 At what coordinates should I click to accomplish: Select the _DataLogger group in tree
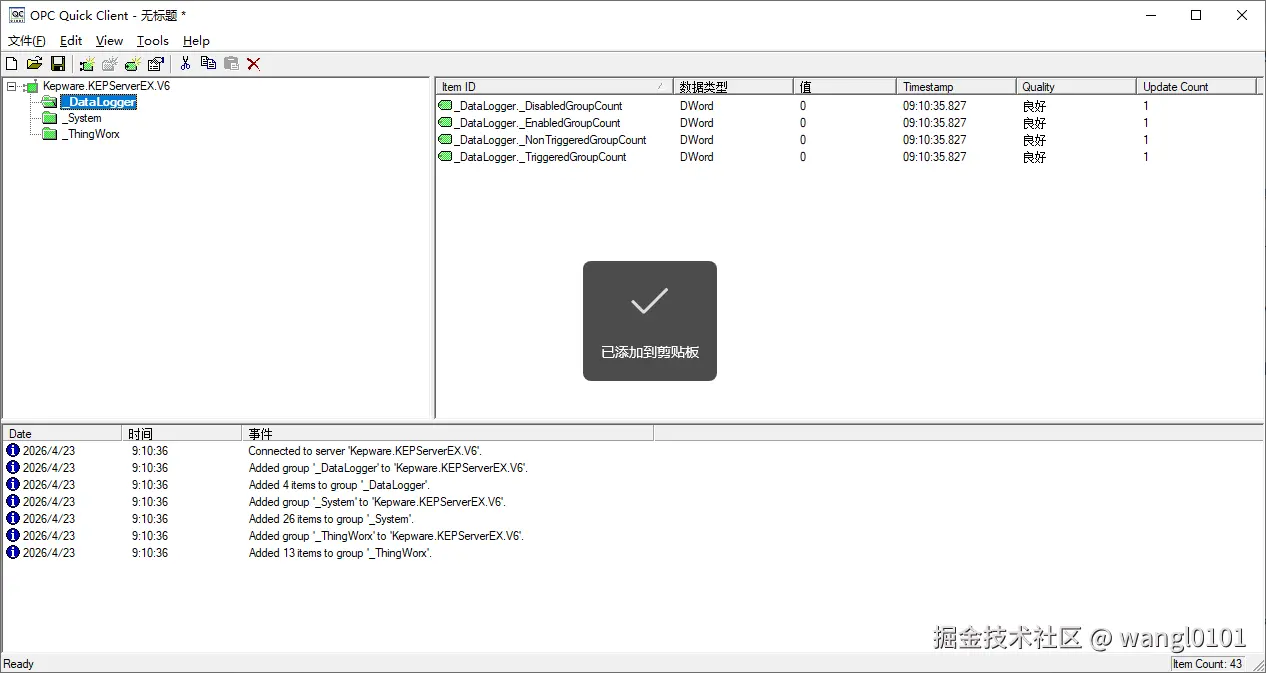point(98,102)
